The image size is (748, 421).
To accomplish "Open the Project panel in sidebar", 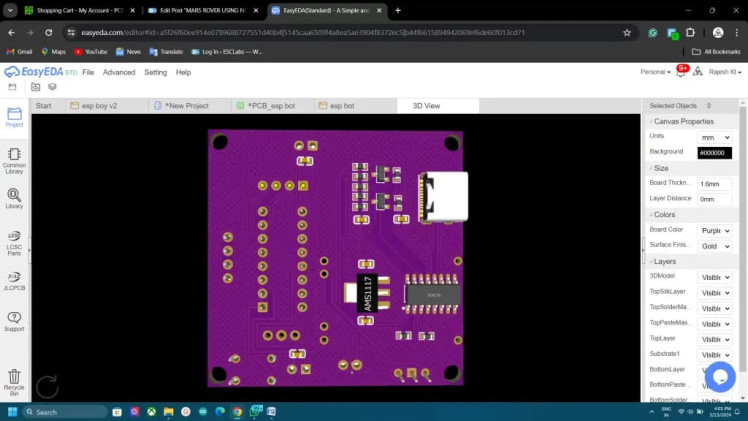I will click(x=14, y=116).
